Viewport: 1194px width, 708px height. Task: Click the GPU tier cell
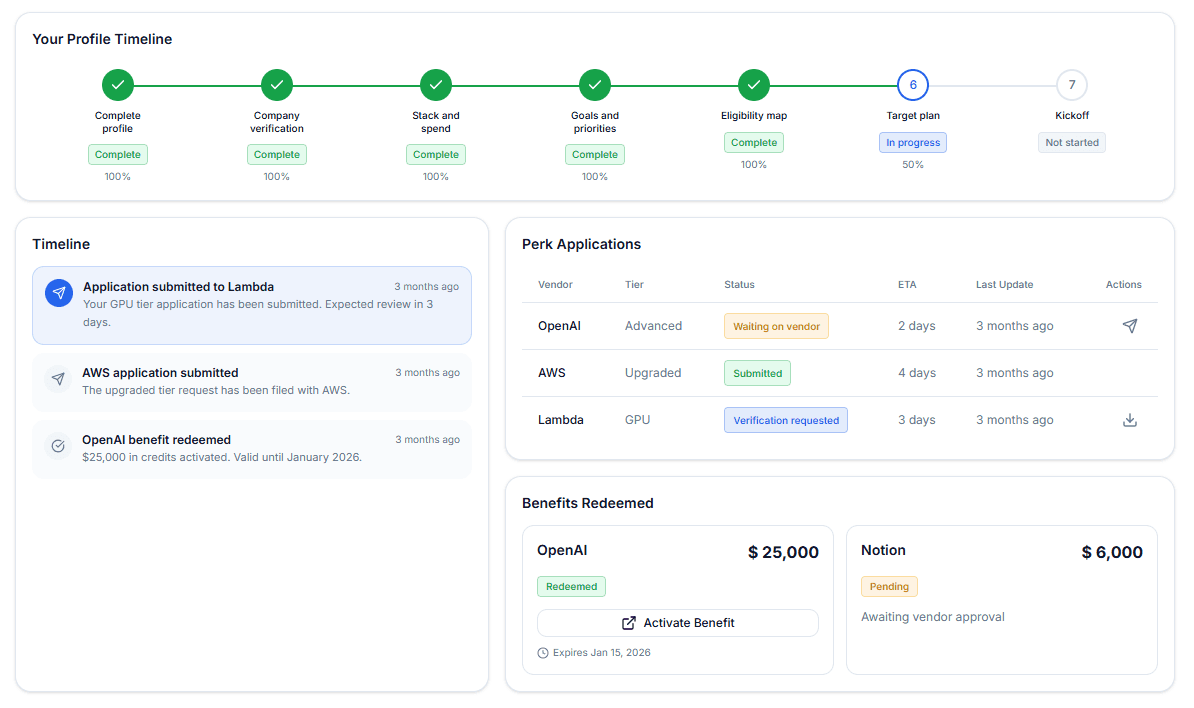click(637, 420)
